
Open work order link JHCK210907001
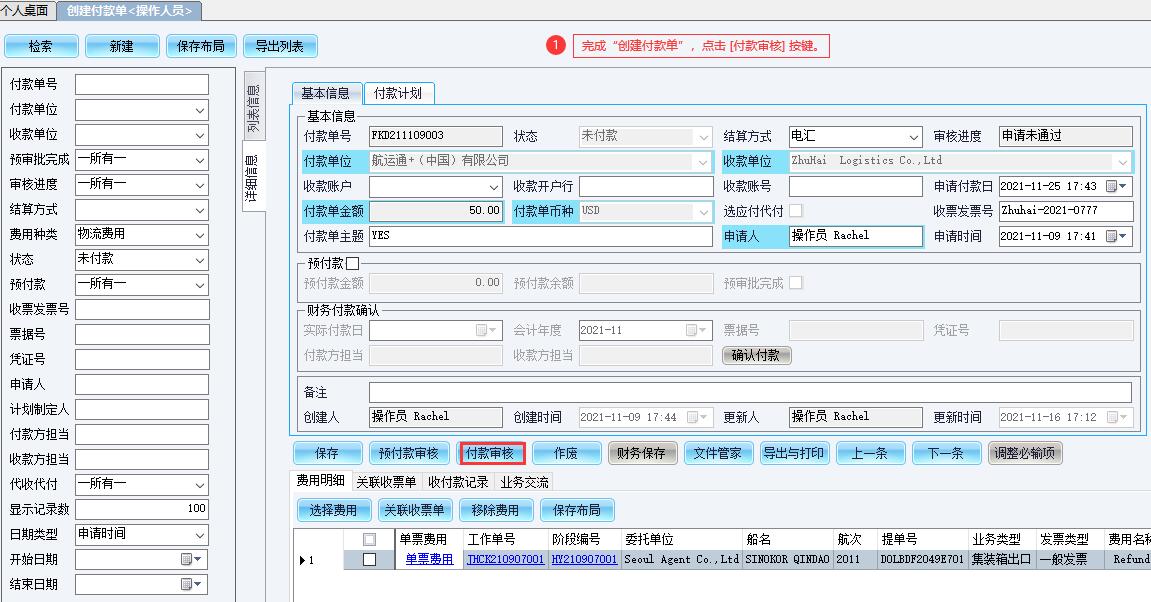pos(505,560)
